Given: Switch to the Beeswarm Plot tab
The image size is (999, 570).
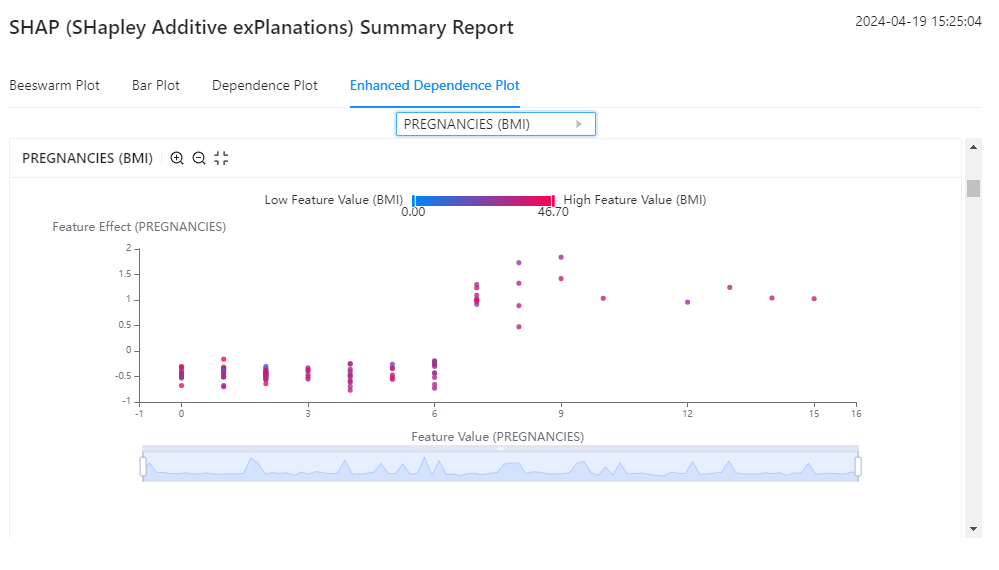Looking at the screenshot, I should click(x=54, y=85).
